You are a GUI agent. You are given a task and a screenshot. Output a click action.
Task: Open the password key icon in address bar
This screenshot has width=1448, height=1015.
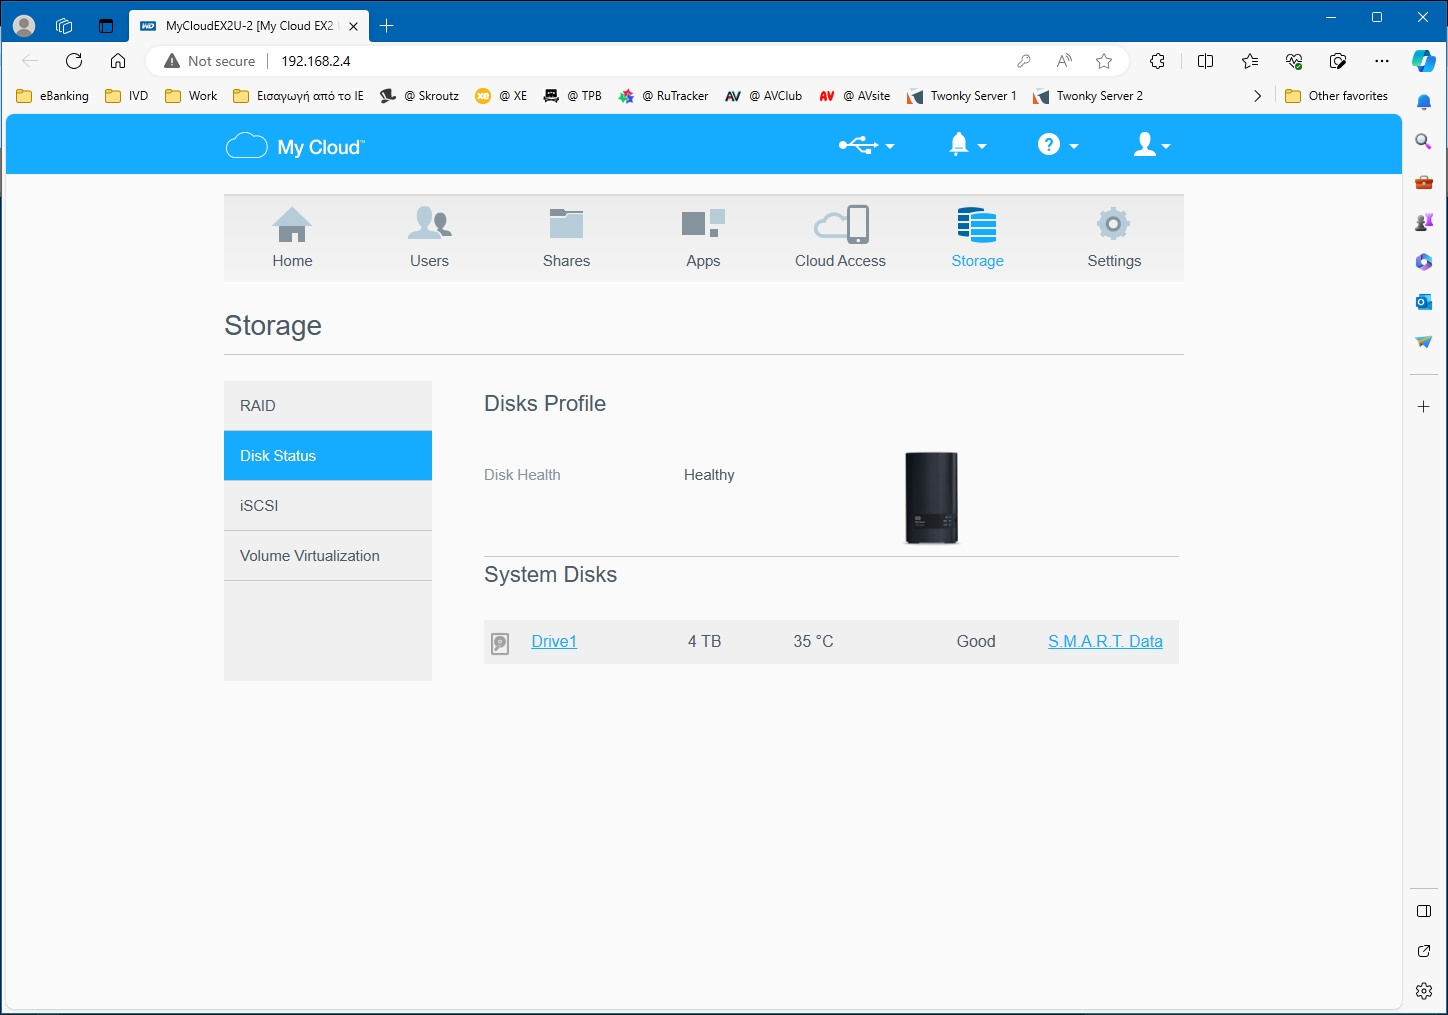coord(1024,61)
